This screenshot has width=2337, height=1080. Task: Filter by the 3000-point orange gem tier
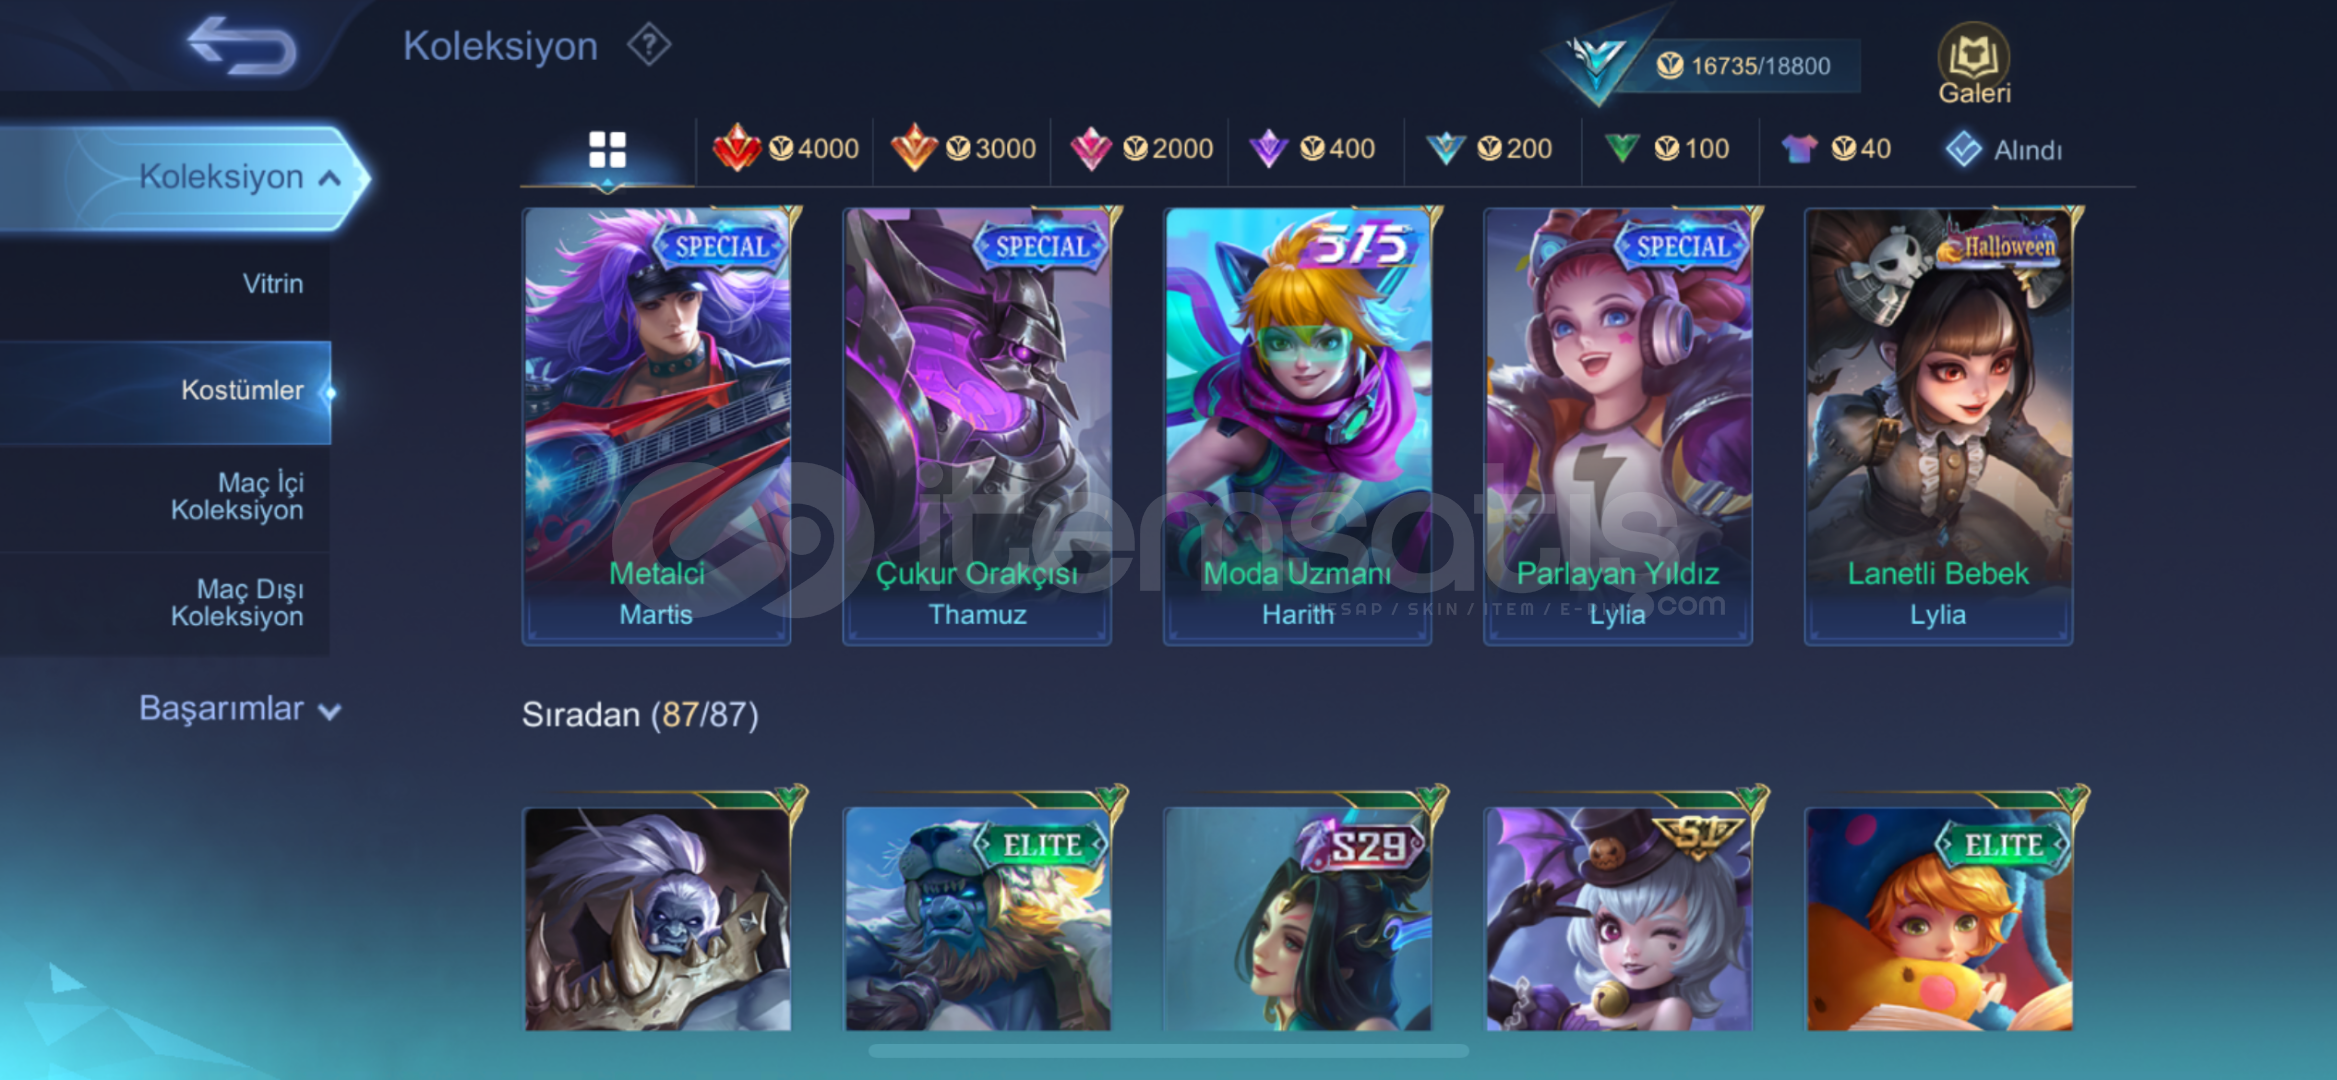click(x=963, y=149)
